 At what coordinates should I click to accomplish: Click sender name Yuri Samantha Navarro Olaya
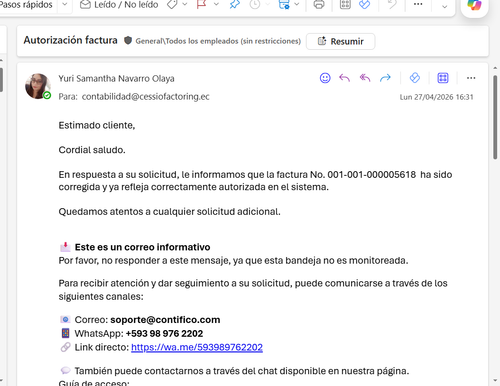116,79
